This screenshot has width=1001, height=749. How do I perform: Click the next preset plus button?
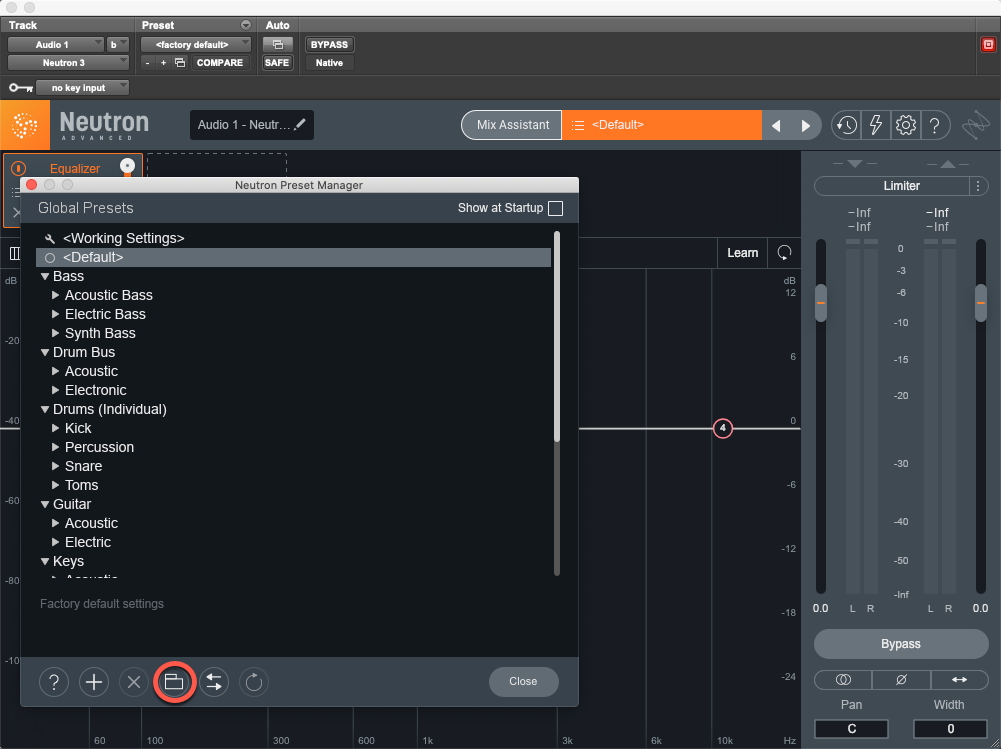(163, 63)
